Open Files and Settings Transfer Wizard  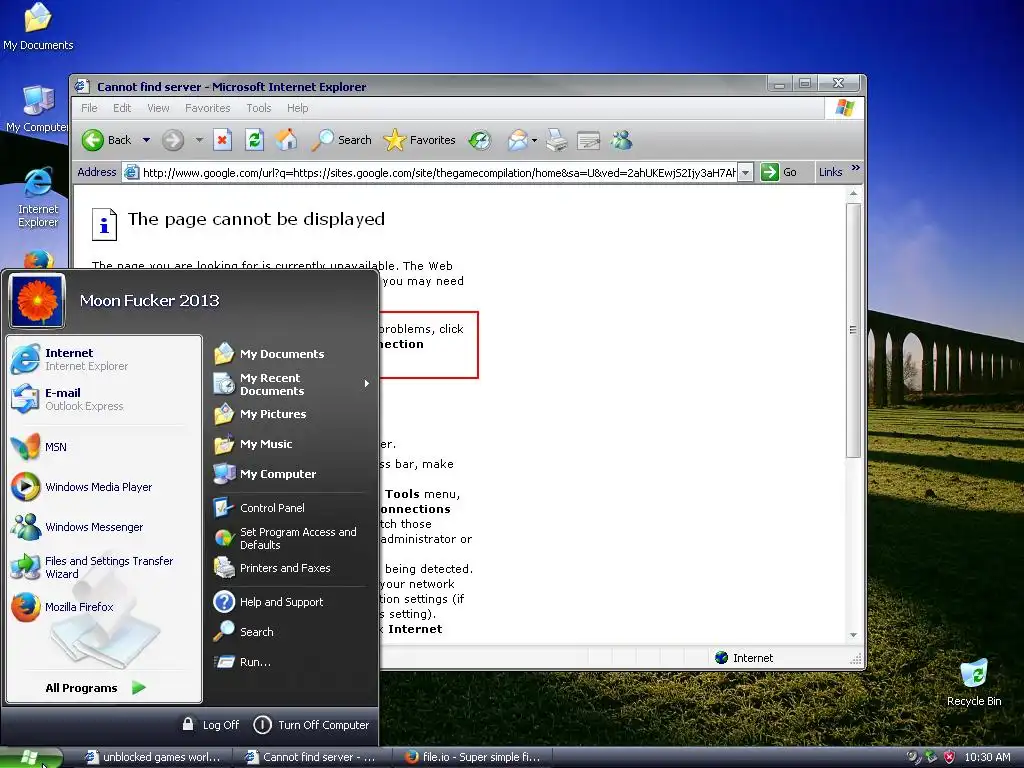pos(104,567)
